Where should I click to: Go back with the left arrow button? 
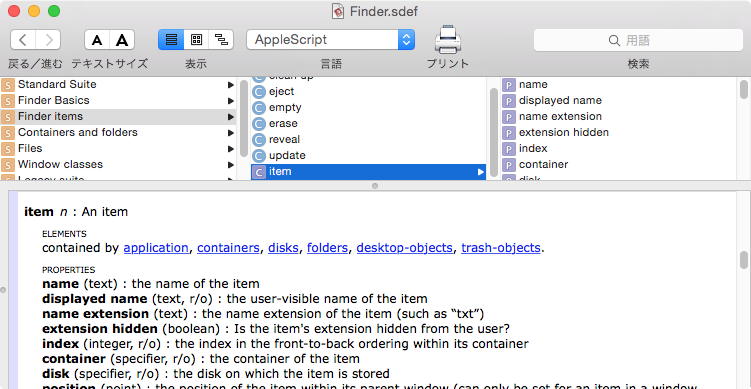pyautogui.click(x=23, y=40)
